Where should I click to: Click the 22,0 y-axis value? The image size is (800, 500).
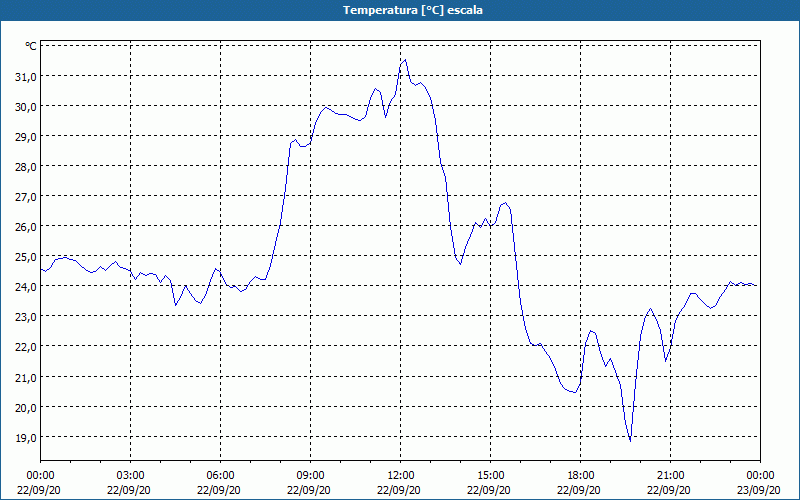(25, 347)
